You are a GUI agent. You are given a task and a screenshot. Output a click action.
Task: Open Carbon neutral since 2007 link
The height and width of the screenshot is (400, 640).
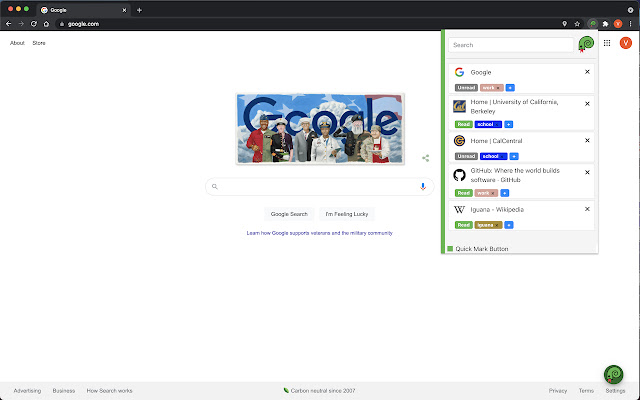point(320,391)
